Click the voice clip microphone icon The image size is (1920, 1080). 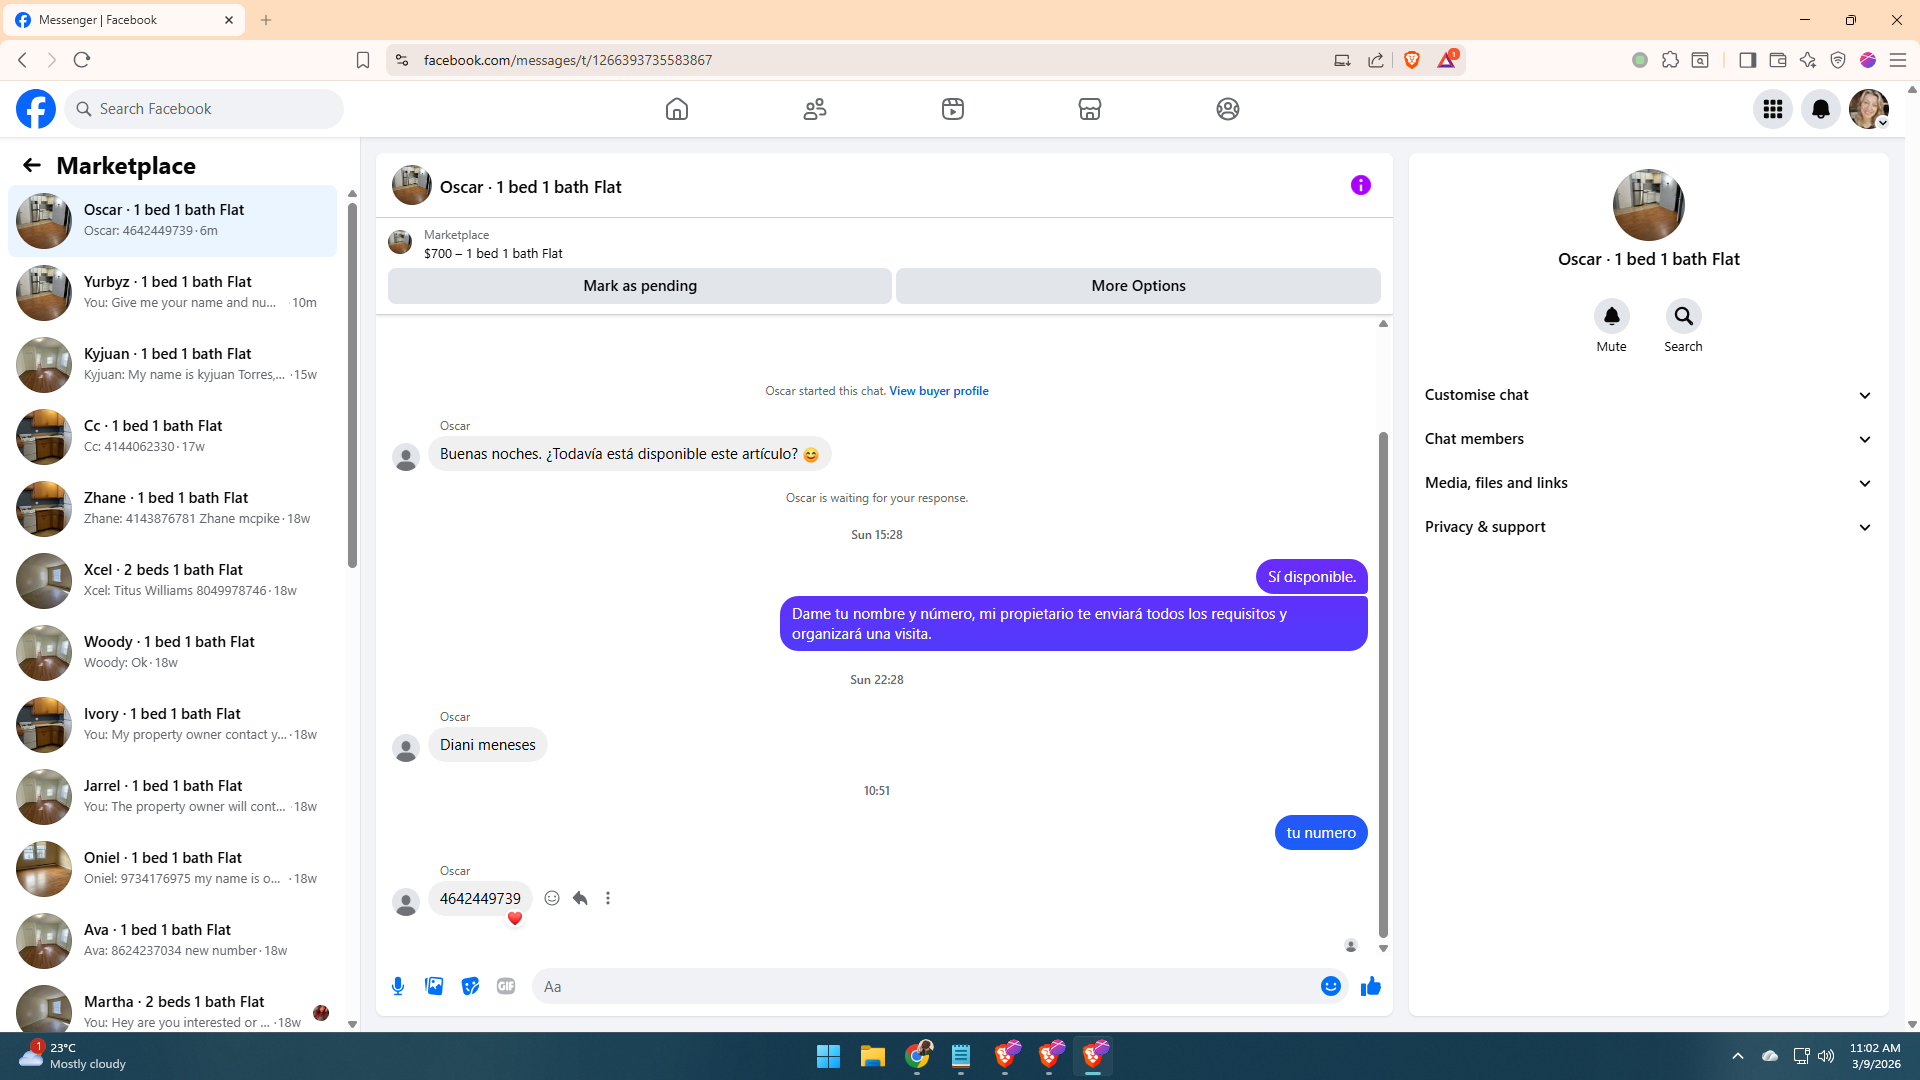(398, 986)
